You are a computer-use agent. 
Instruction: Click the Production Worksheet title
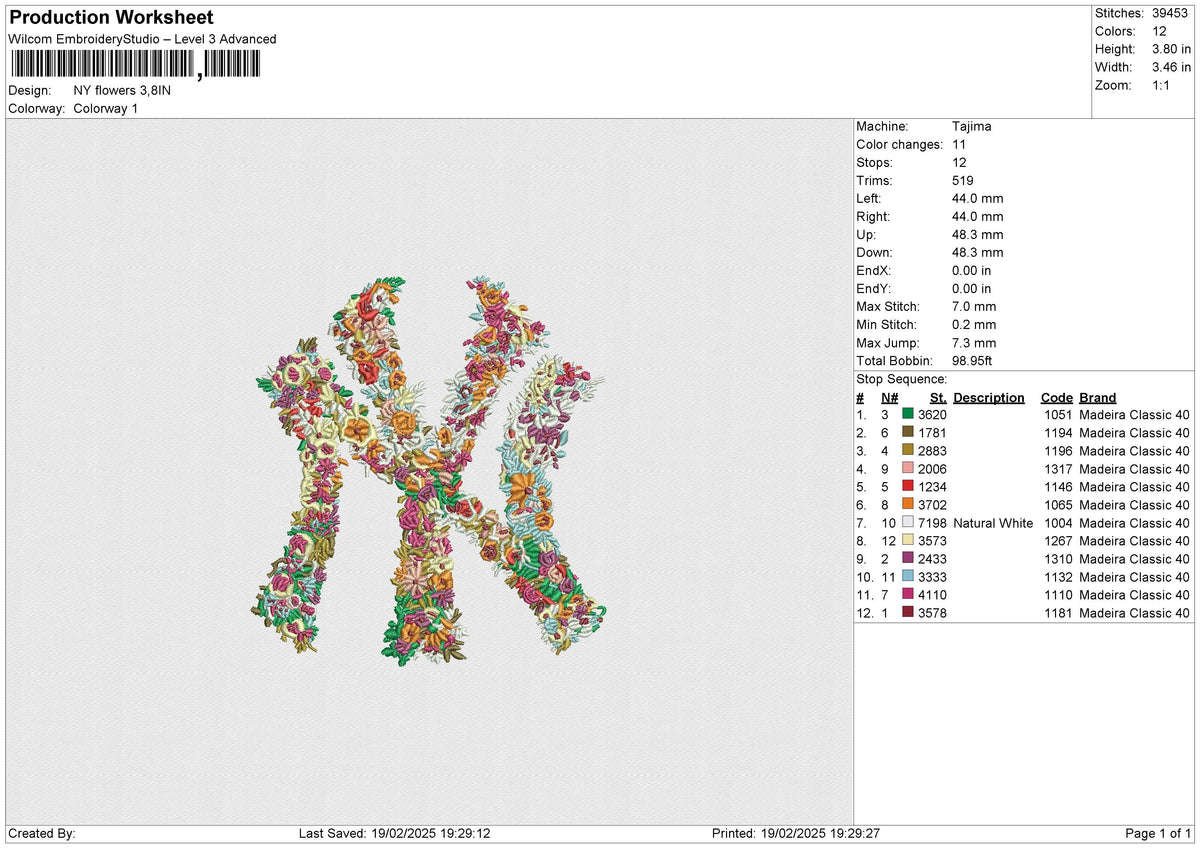pos(111,18)
